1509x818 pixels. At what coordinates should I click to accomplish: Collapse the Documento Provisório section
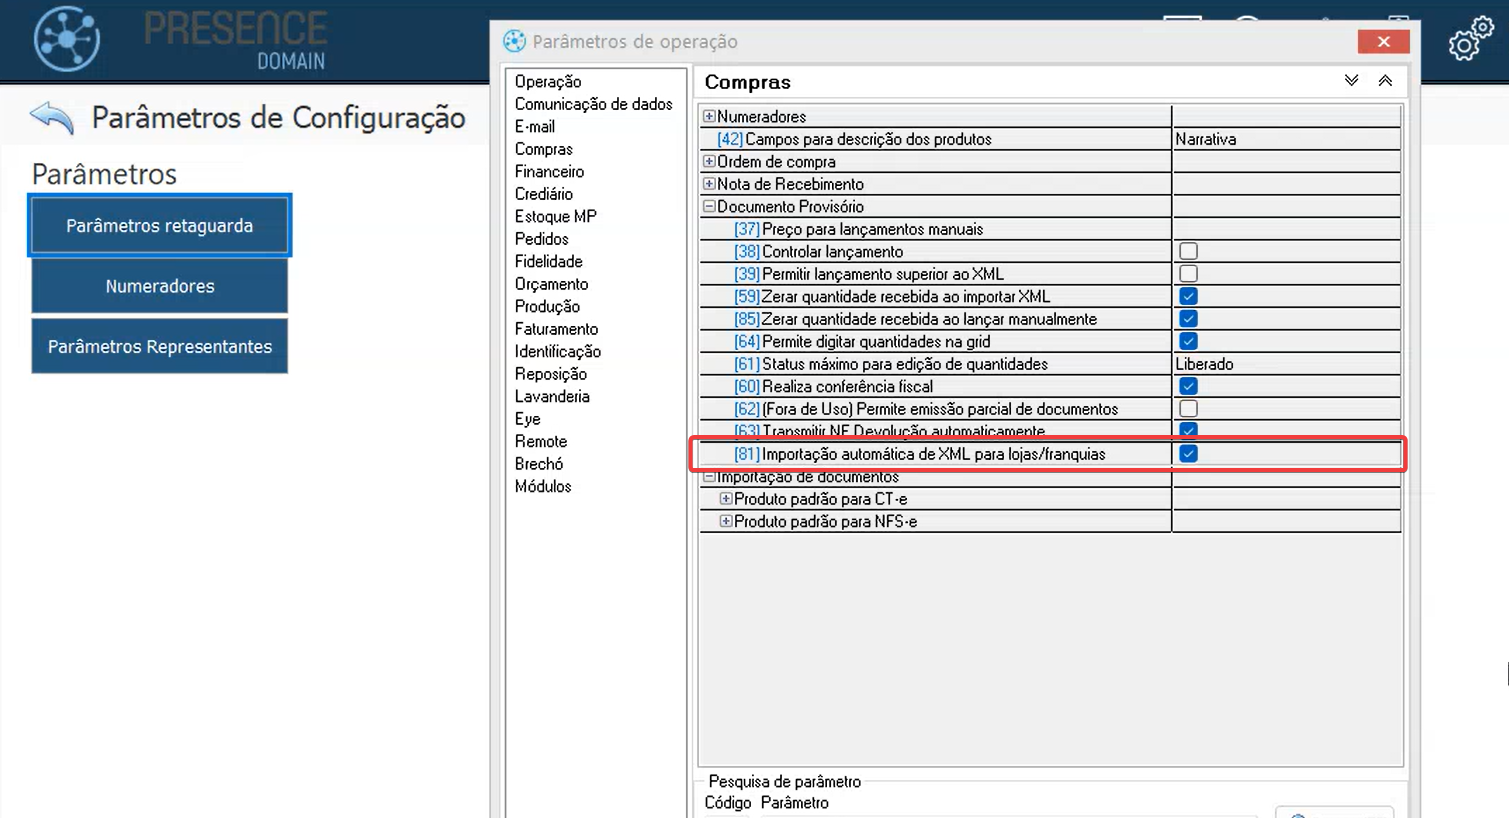point(709,207)
